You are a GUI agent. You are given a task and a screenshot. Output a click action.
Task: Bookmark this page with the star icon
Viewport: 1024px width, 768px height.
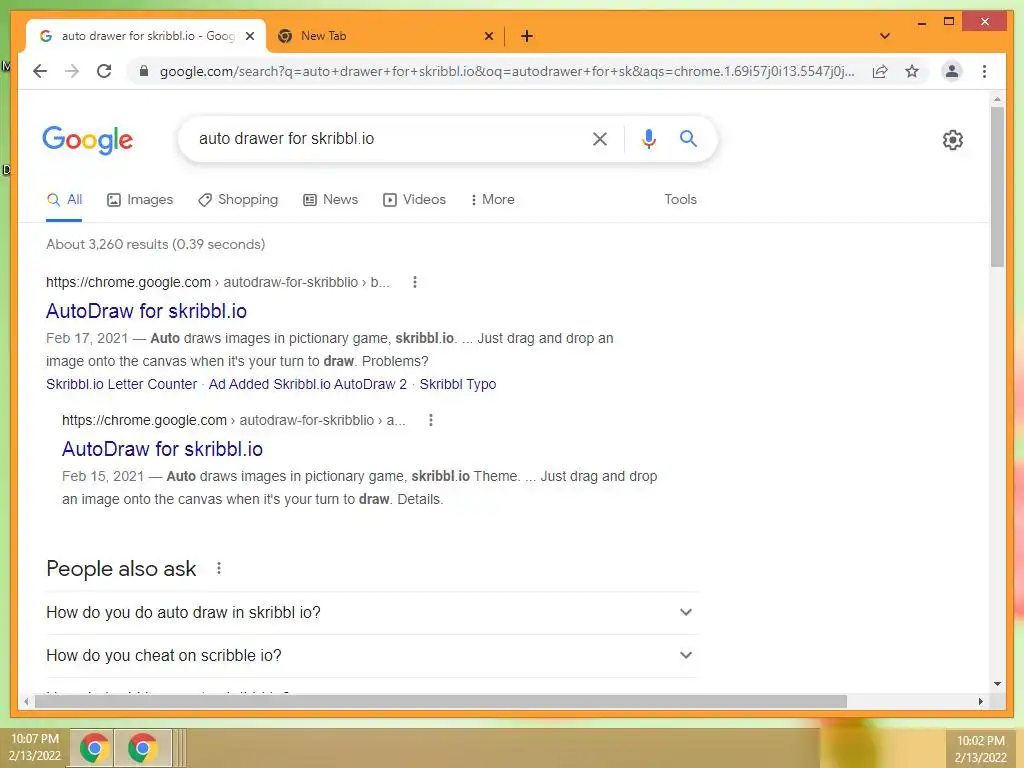pos(912,71)
